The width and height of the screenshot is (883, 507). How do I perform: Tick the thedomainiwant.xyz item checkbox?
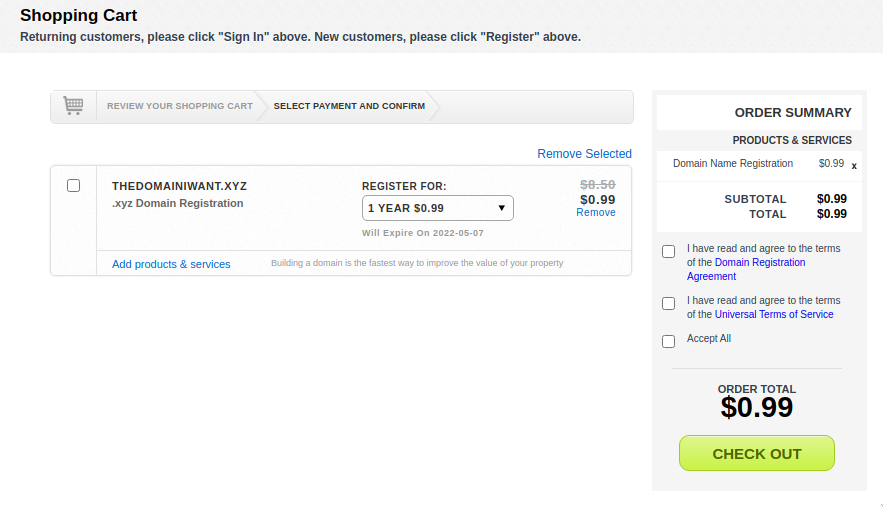pos(73,185)
